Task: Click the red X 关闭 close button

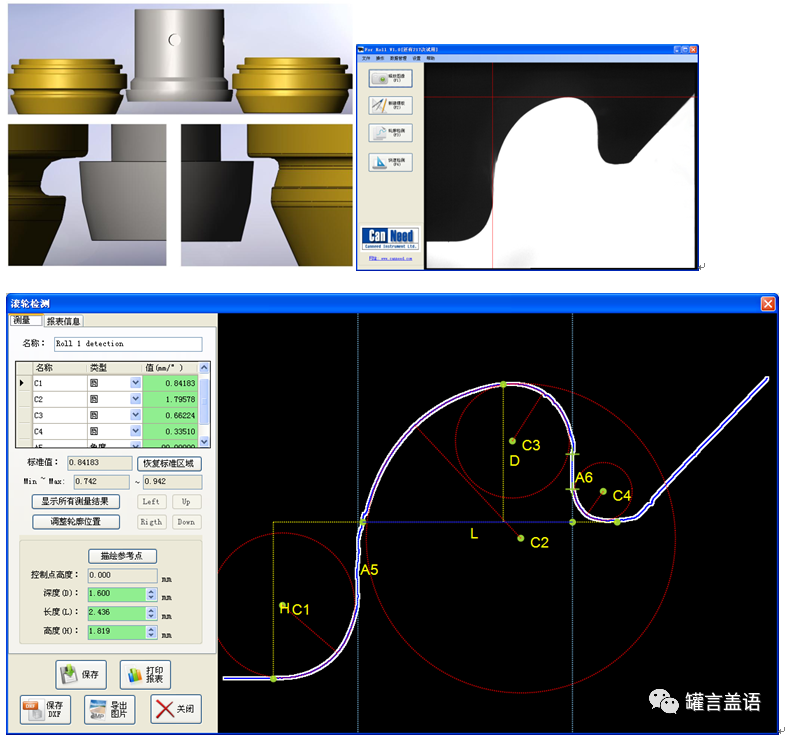Action: click(x=176, y=709)
